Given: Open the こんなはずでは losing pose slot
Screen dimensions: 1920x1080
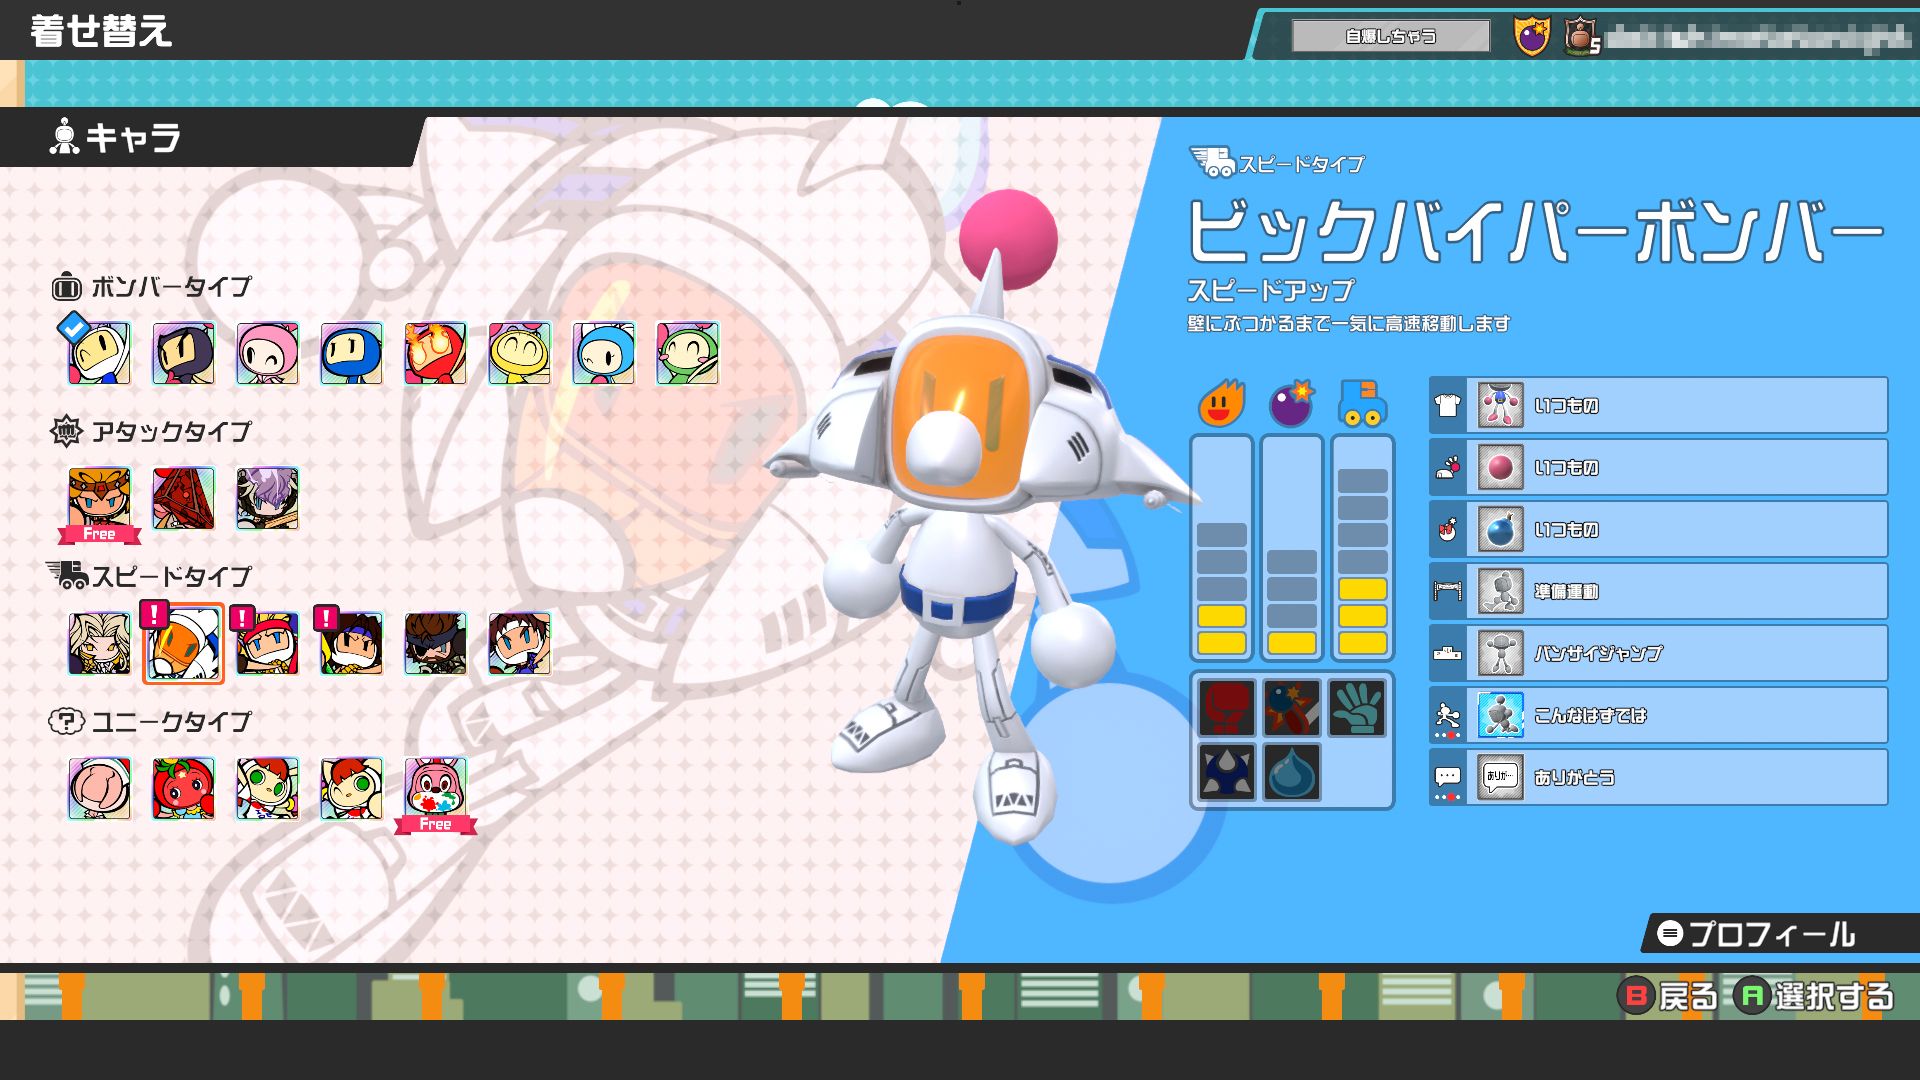Looking at the screenshot, I should pyautogui.click(x=1658, y=715).
